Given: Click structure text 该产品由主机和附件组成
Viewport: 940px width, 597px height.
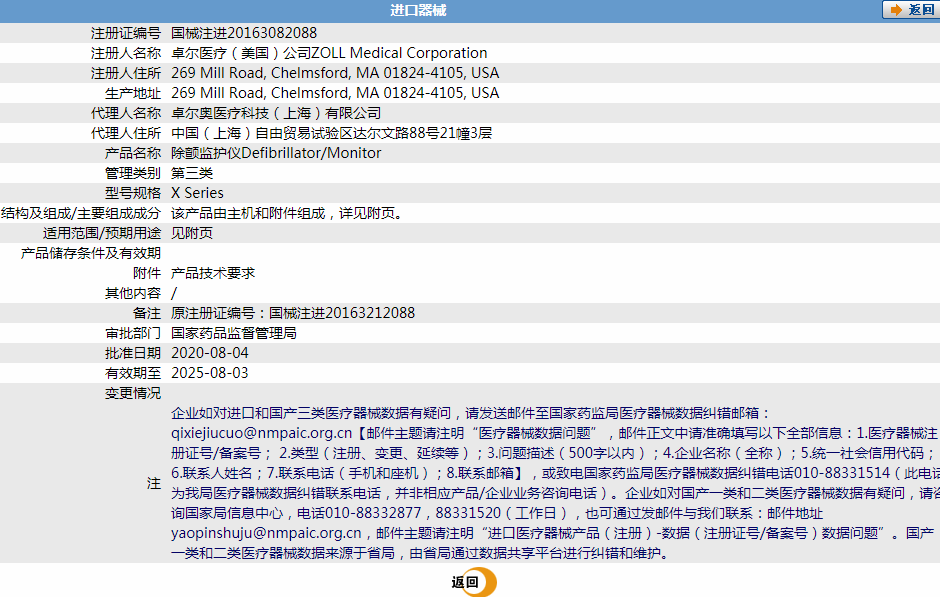Looking at the screenshot, I should (x=248, y=213).
